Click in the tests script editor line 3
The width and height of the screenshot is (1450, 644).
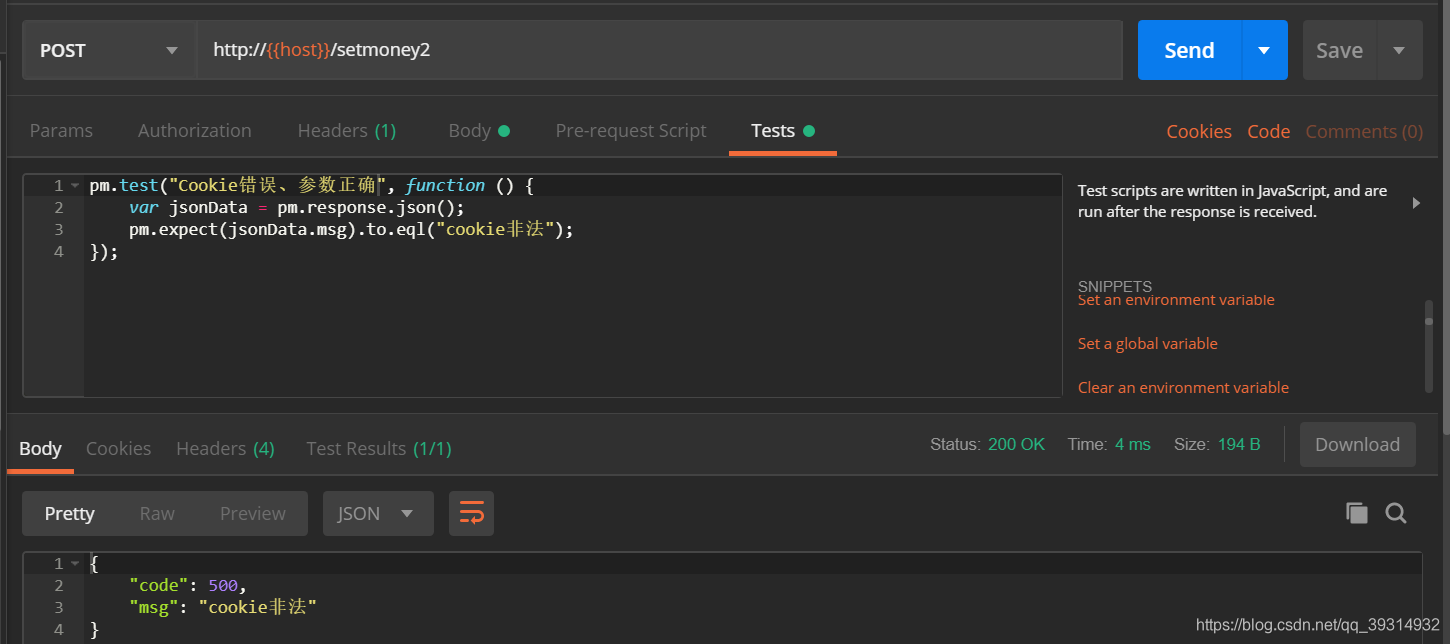(573, 230)
